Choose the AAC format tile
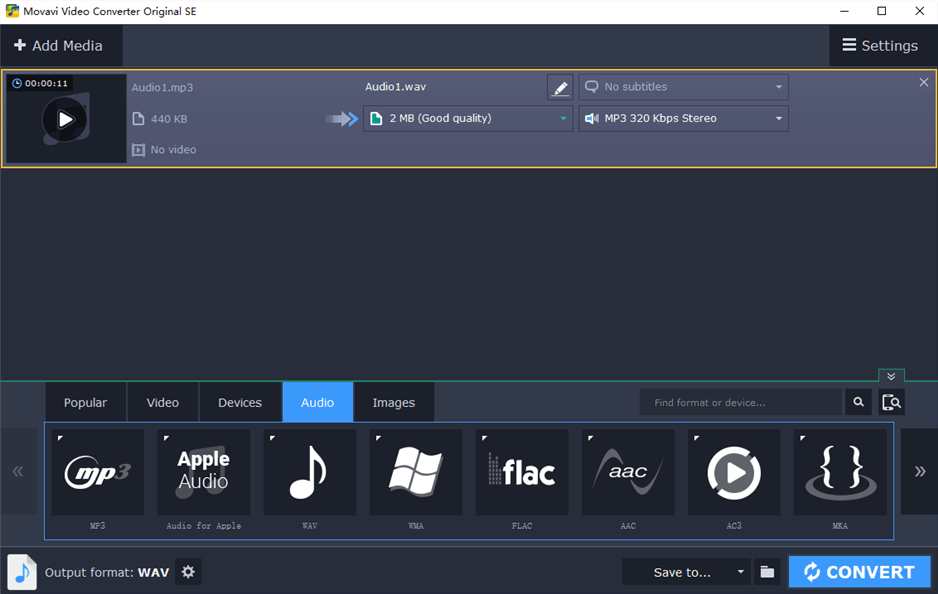The image size is (938, 594). click(628, 472)
